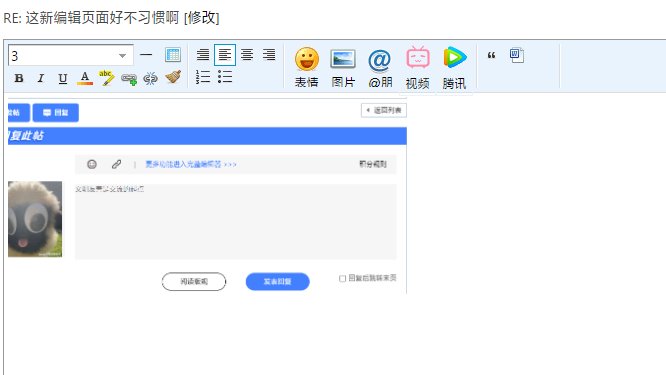Center align the text
666x375 pixels.
tap(247, 55)
